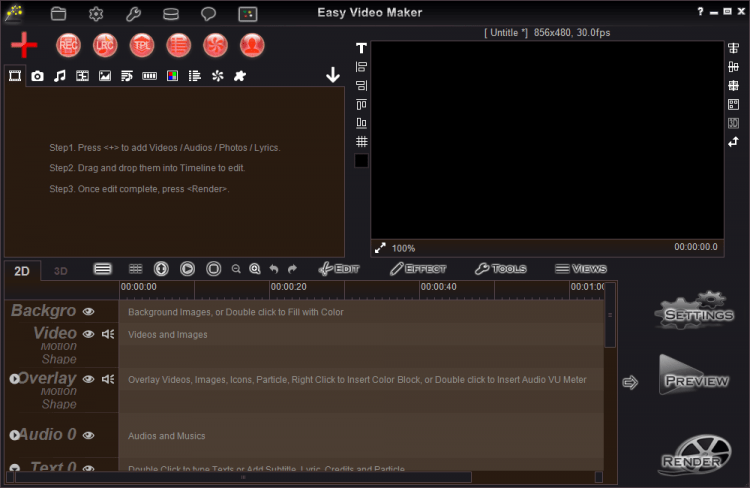Open the REC screen recorder
The height and width of the screenshot is (488, 750).
[x=68, y=45]
